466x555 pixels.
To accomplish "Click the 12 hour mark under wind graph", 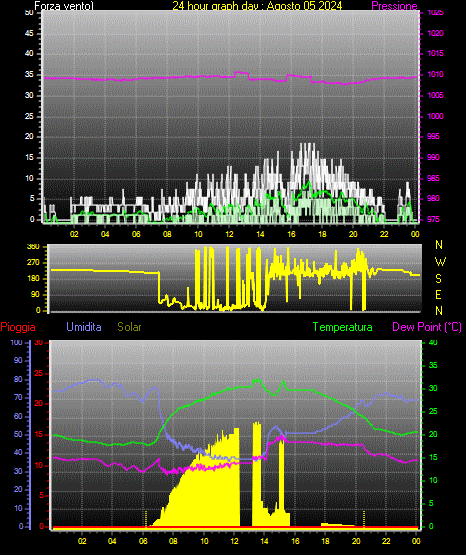I will (x=229, y=234).
